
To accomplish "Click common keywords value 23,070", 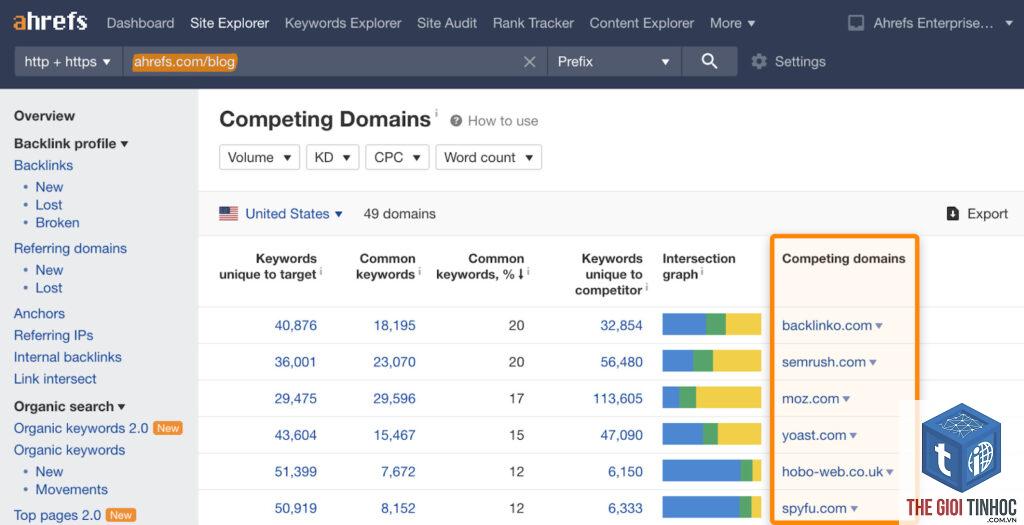I will (x=394, y=362).
